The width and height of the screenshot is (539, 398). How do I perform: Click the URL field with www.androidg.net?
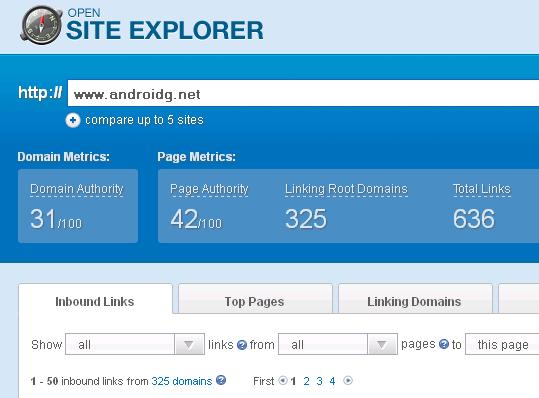303,93
